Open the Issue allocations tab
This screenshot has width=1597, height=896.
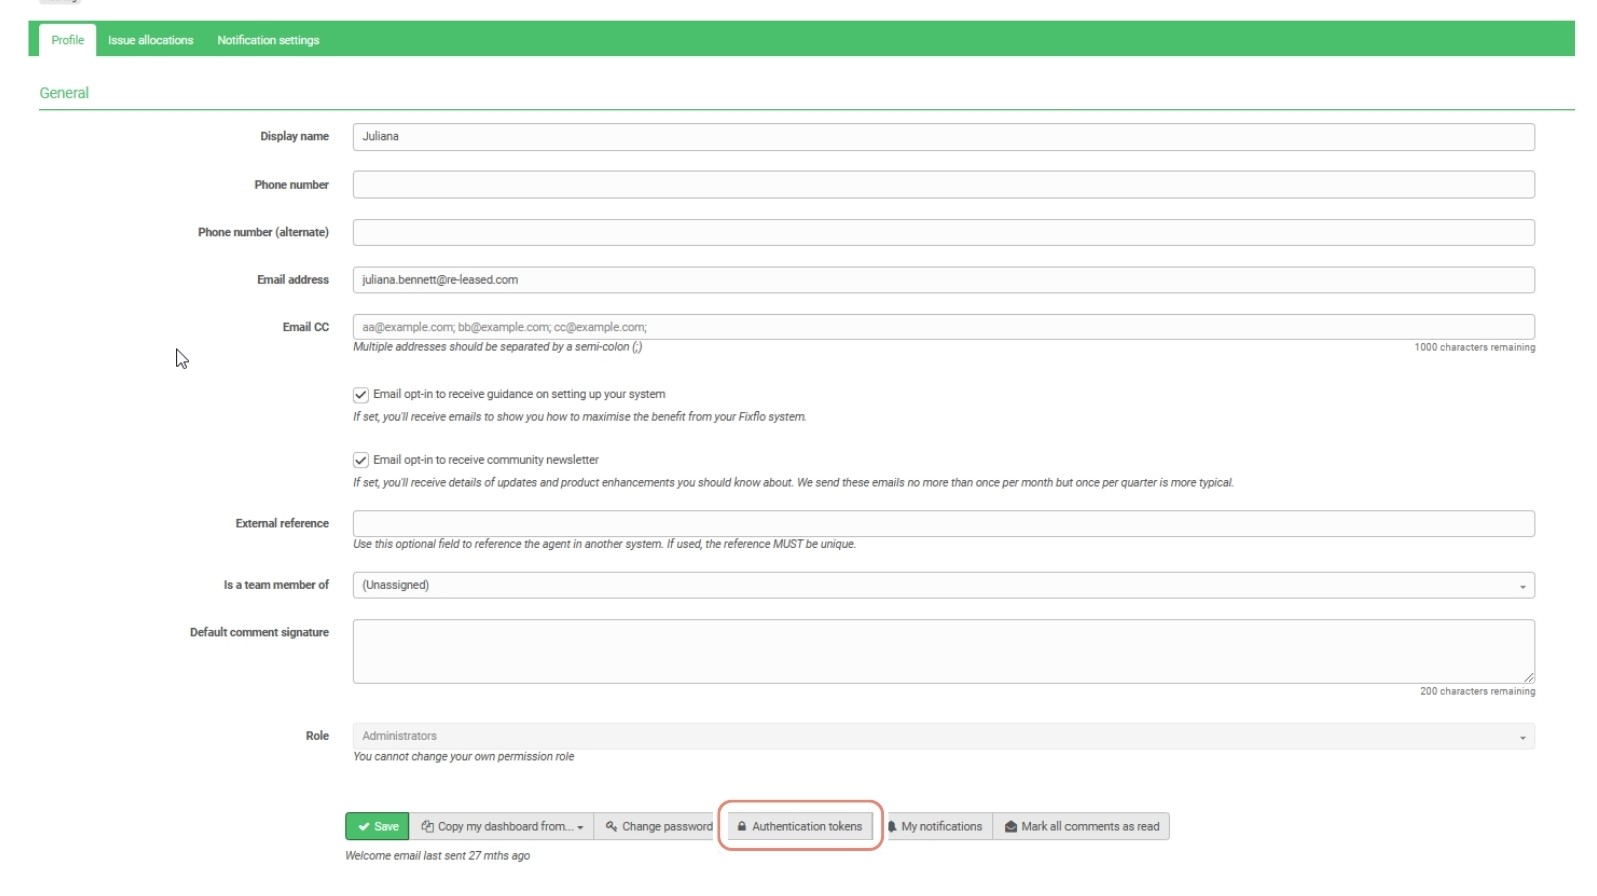click(x=151, y=40)
